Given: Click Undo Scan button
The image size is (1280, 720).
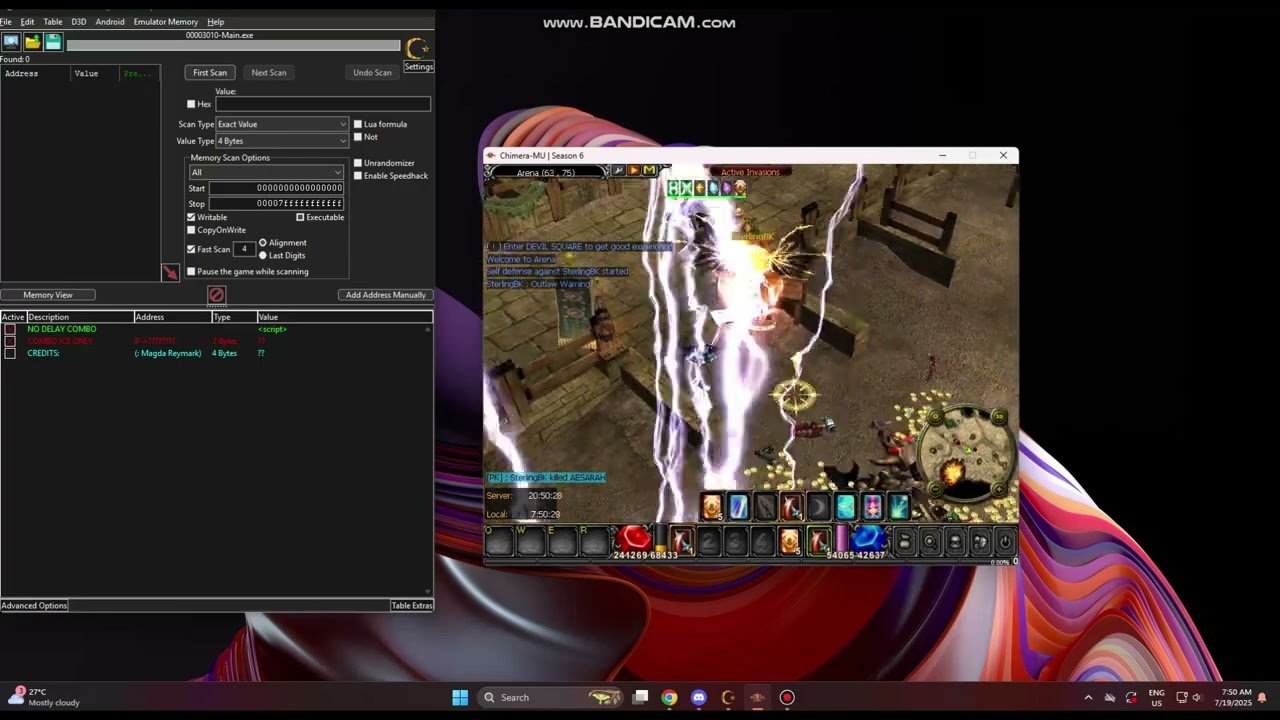Looking at the screenshot, I should (x=372, y=72).
